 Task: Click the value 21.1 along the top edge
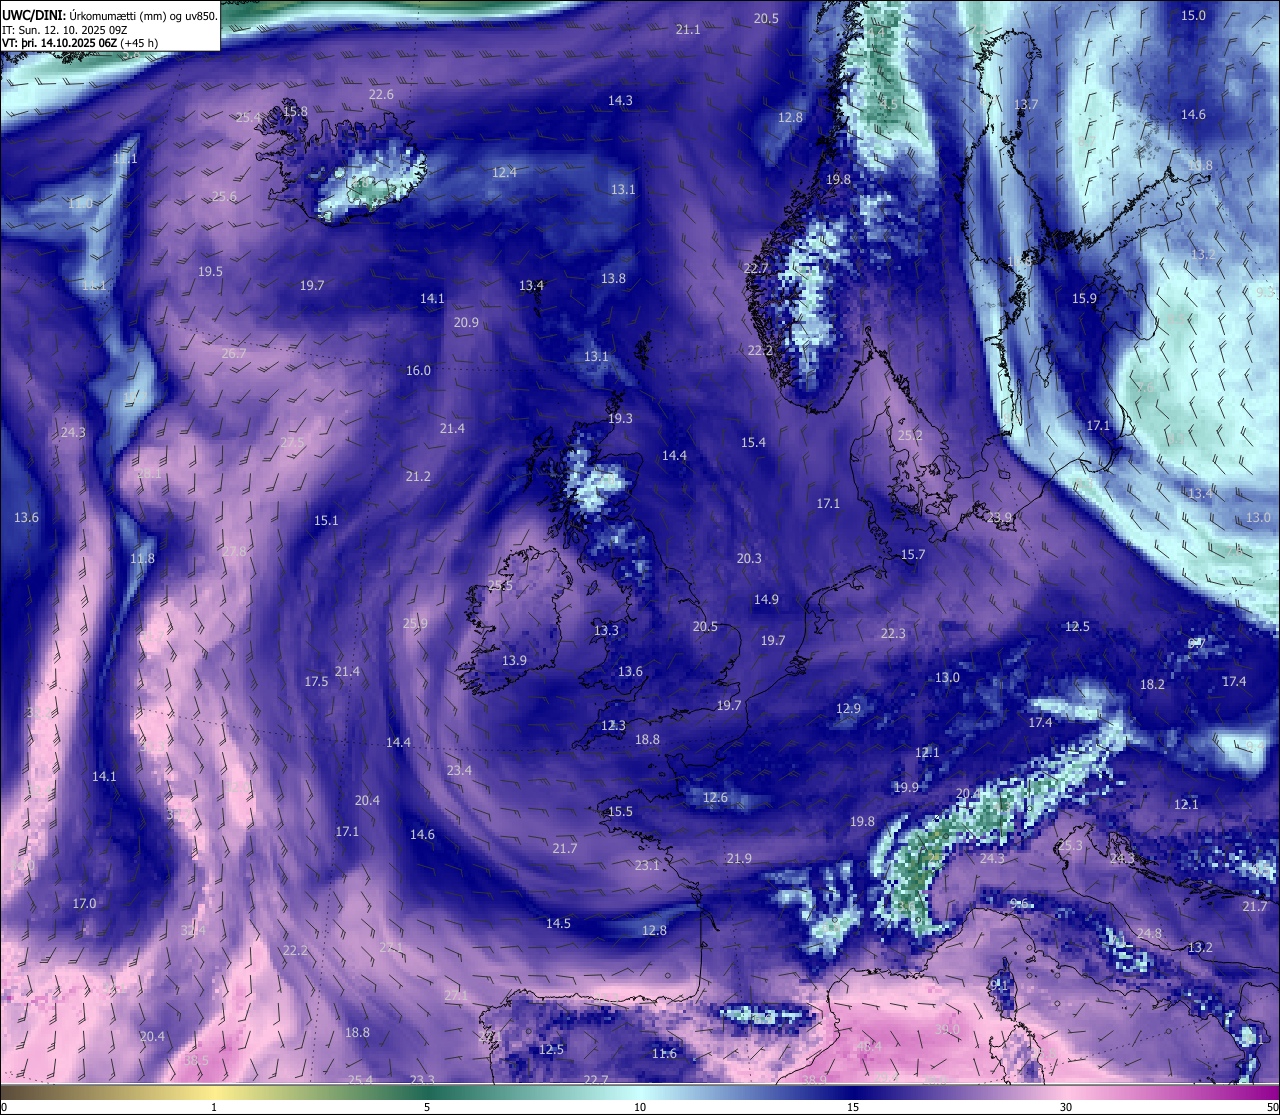click(687, 30)
